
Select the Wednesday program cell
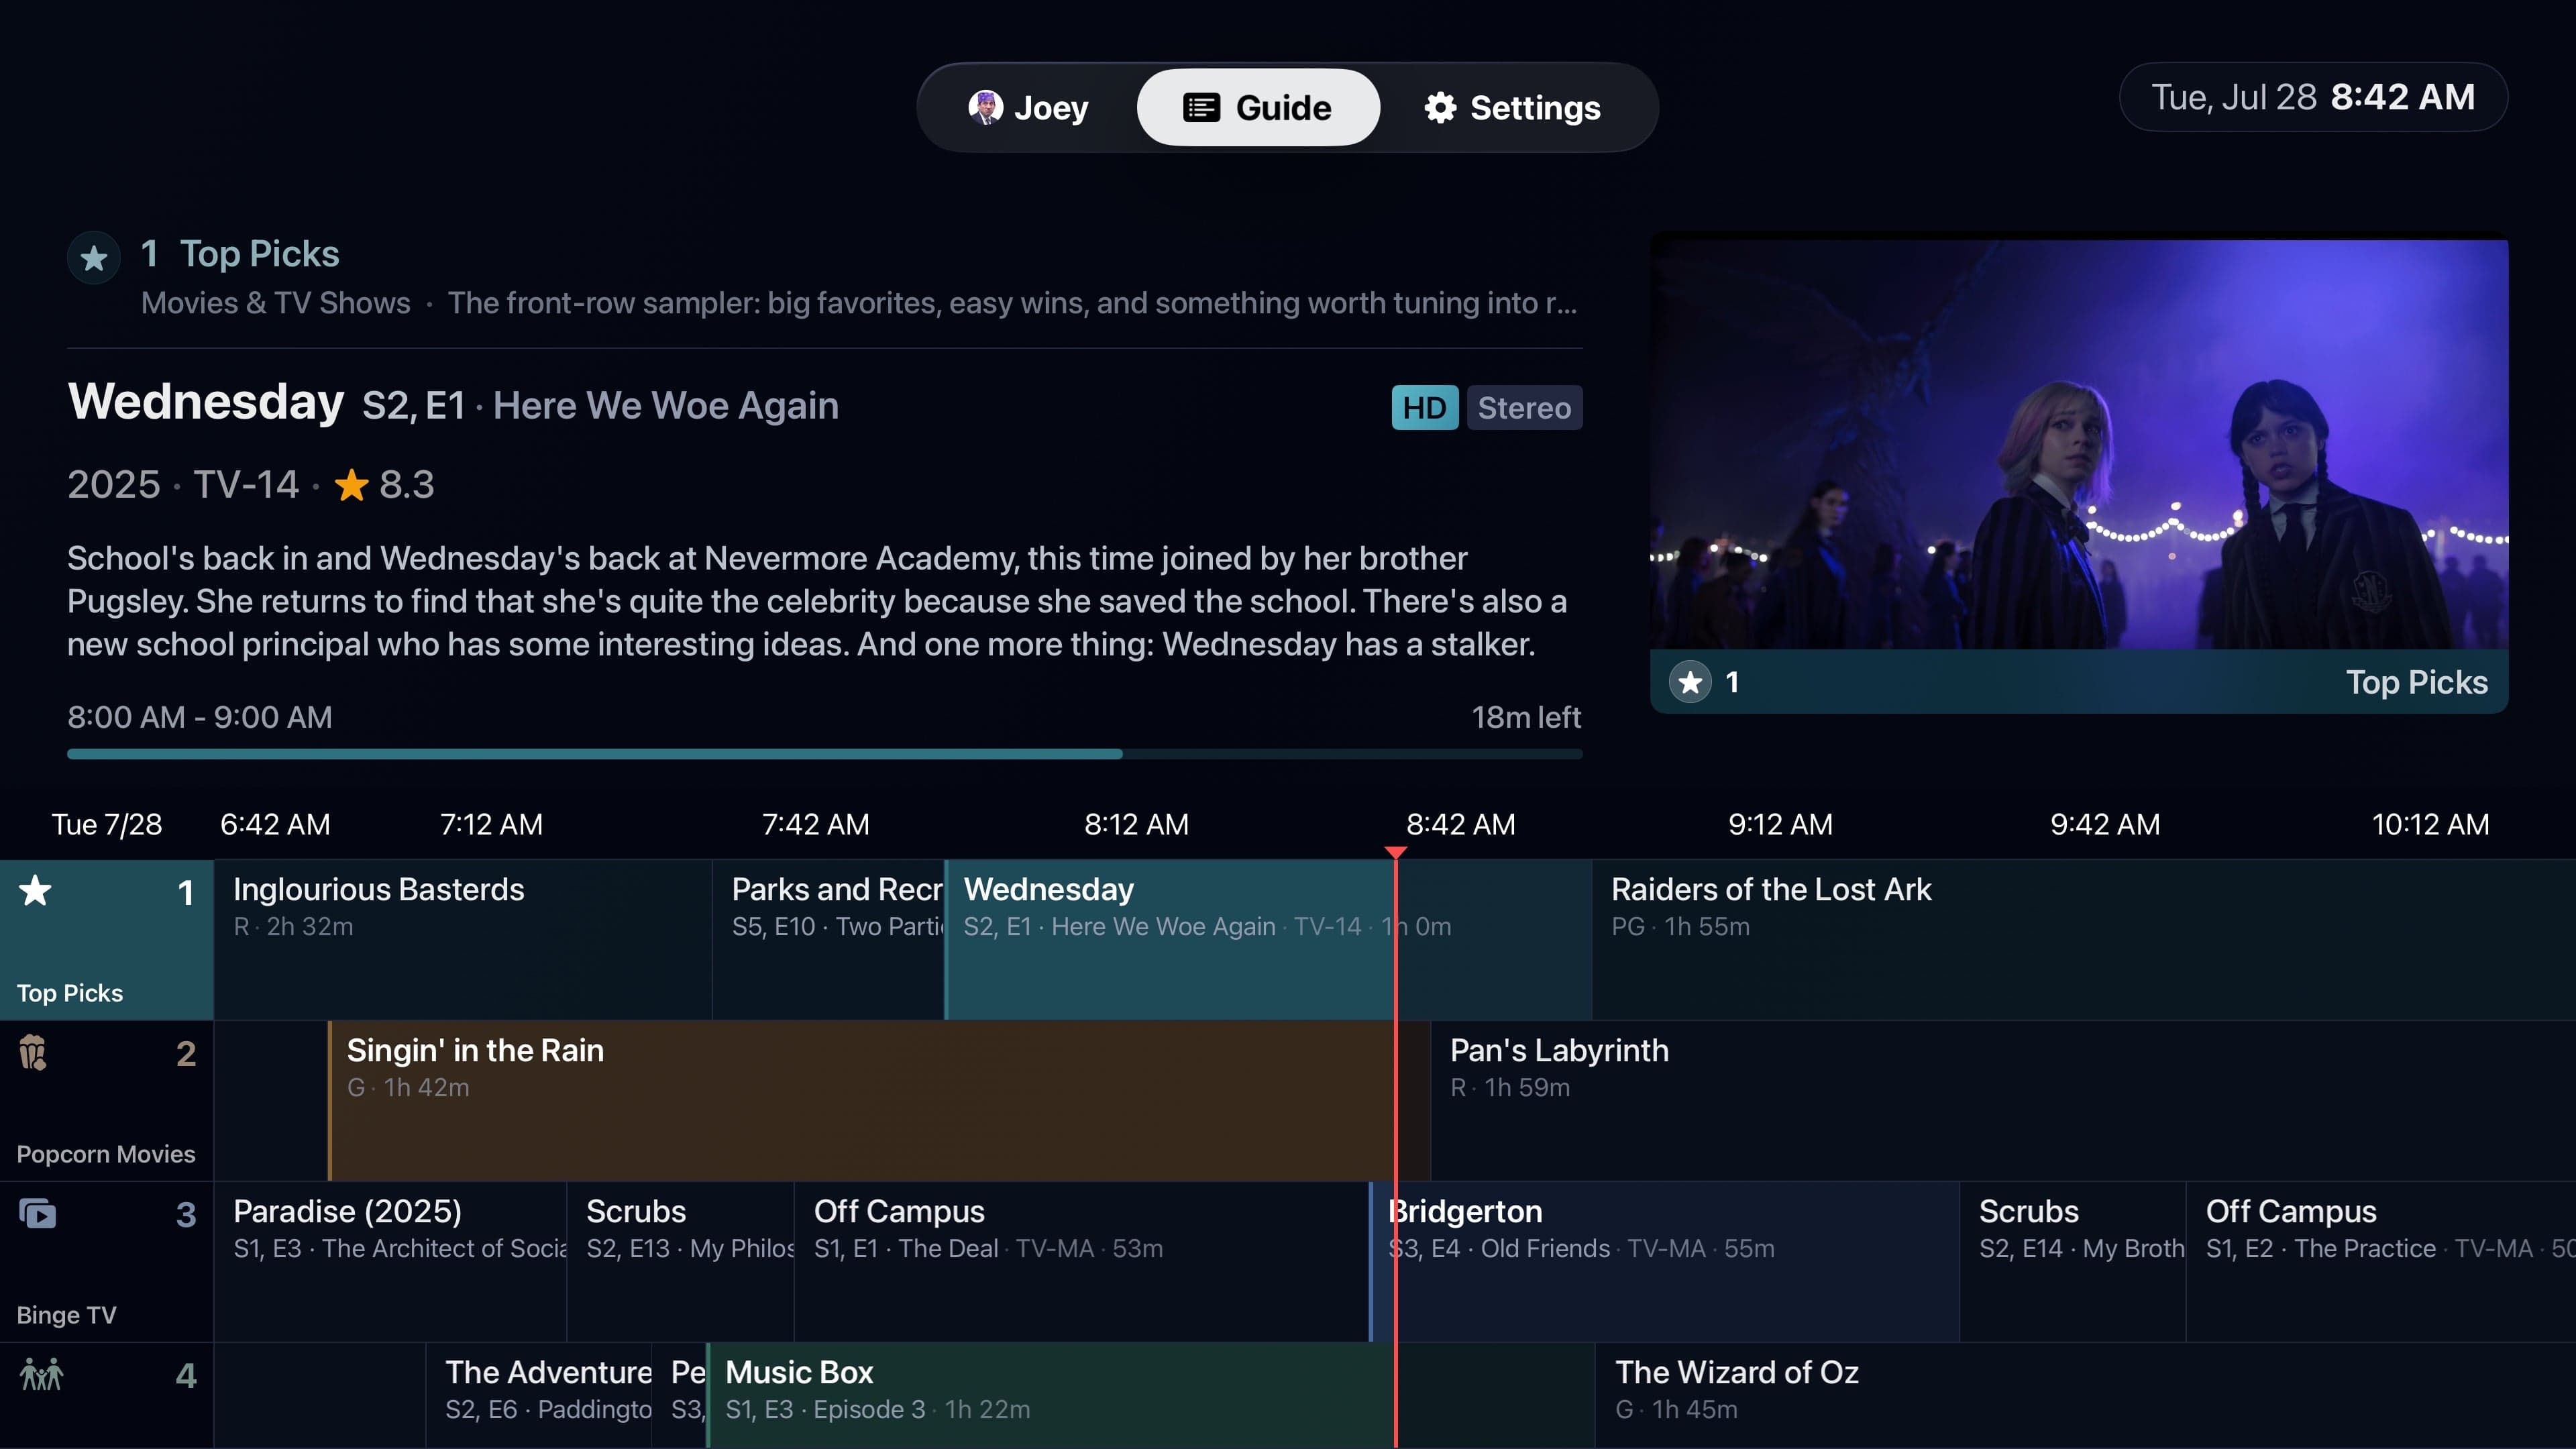pyautogui.click(x=1268, y=939)
